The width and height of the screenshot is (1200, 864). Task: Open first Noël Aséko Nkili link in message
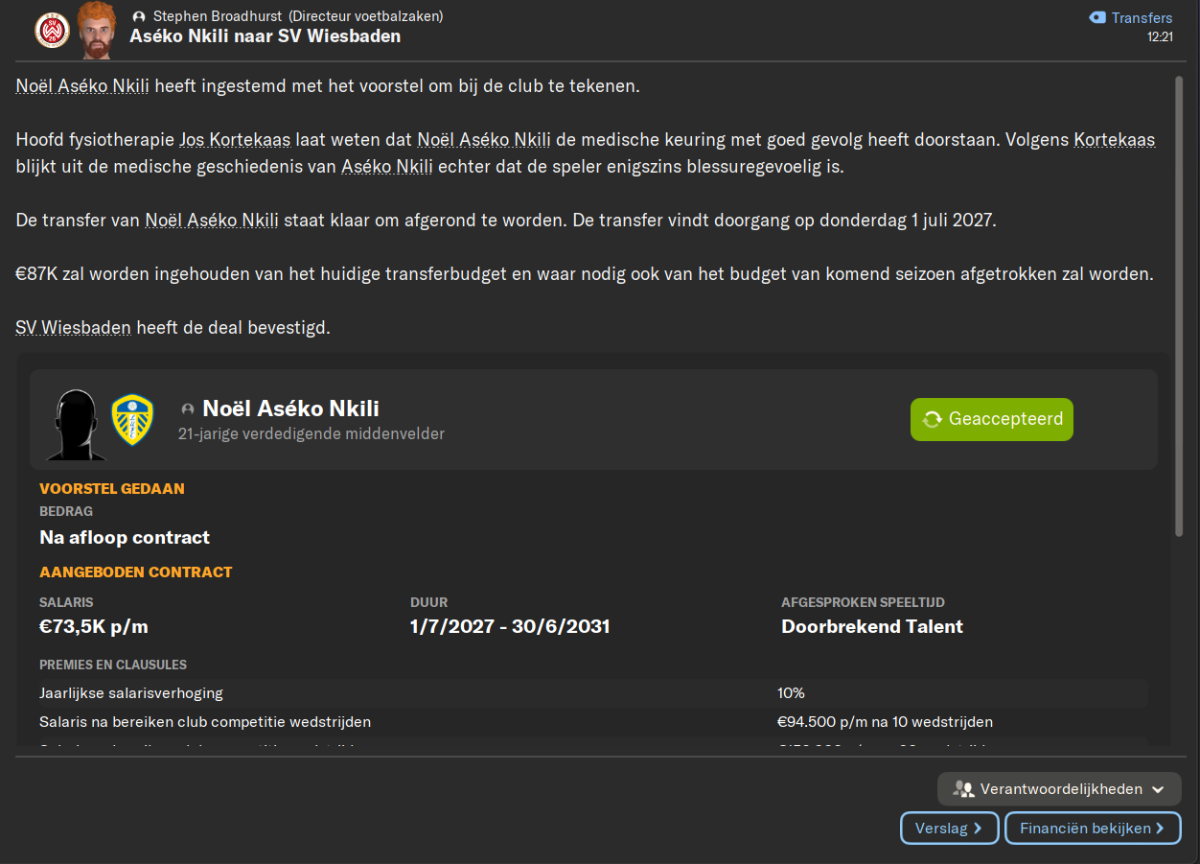click(82, 86)
